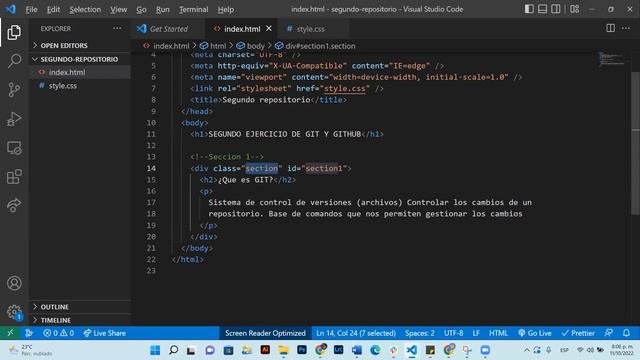Open the Manage gear icon
Image resolution: width=640 pixels, height=360 pixels.
14,312
